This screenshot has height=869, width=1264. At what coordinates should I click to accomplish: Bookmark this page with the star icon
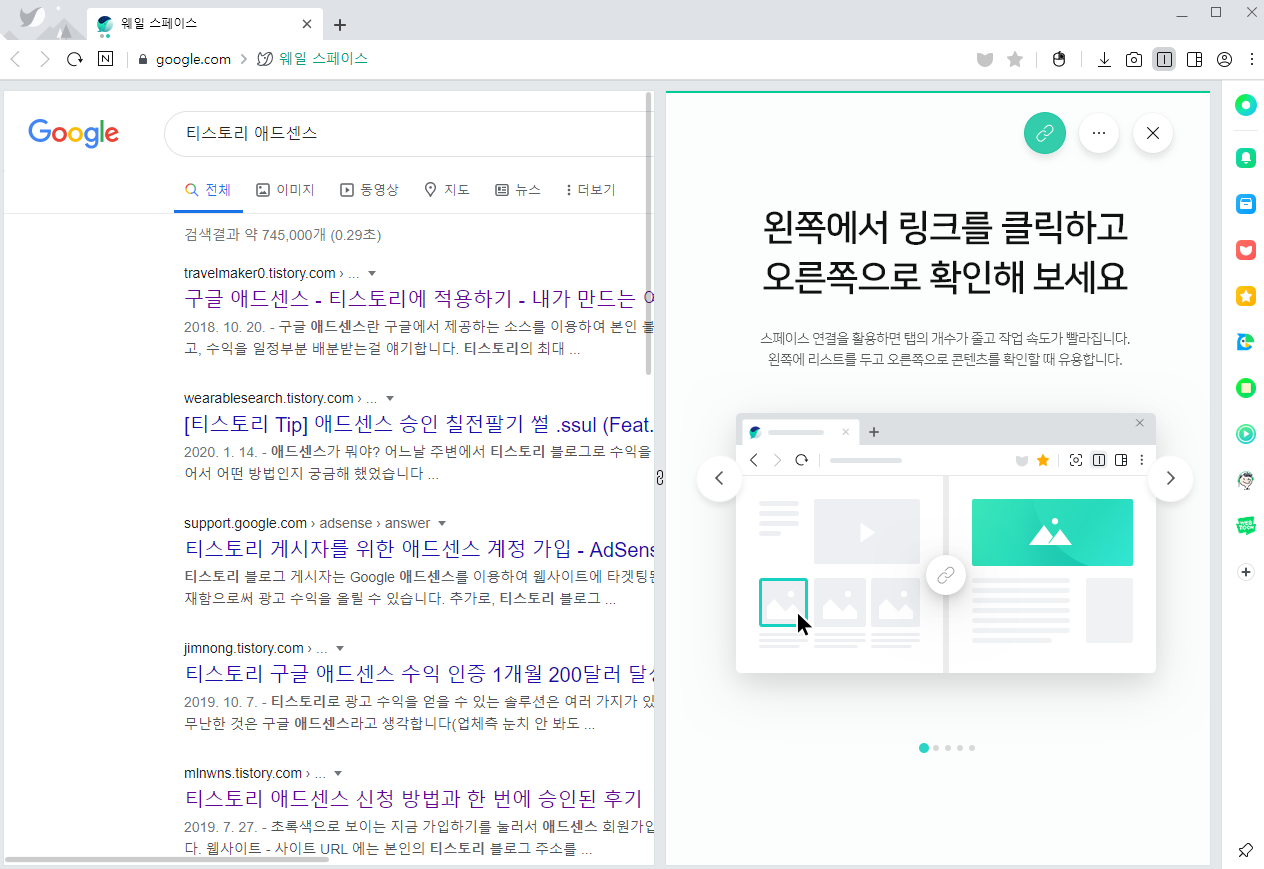pos(1015,60)
